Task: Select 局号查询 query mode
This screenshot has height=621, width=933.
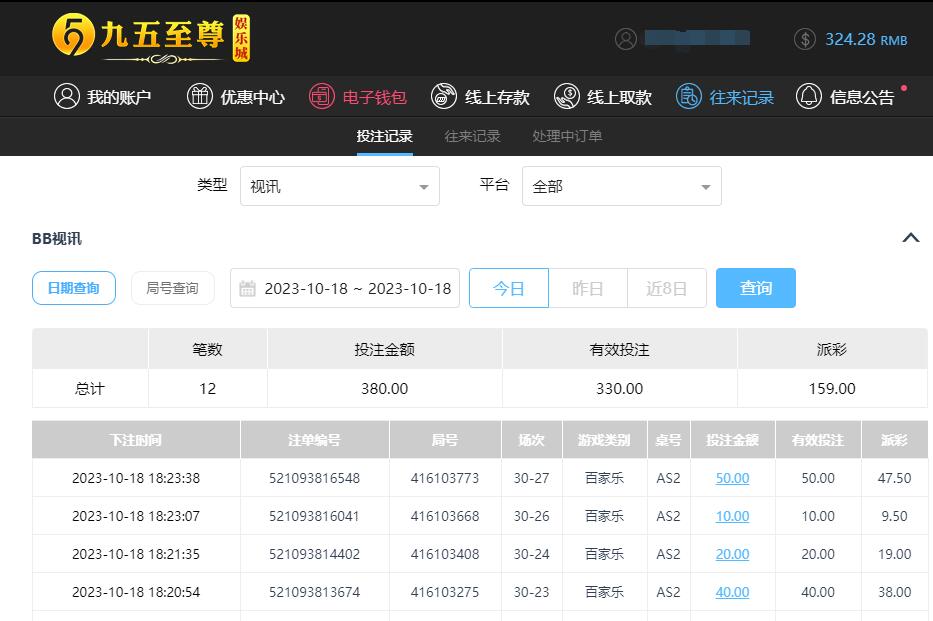Action: click(x=173, y=288)
